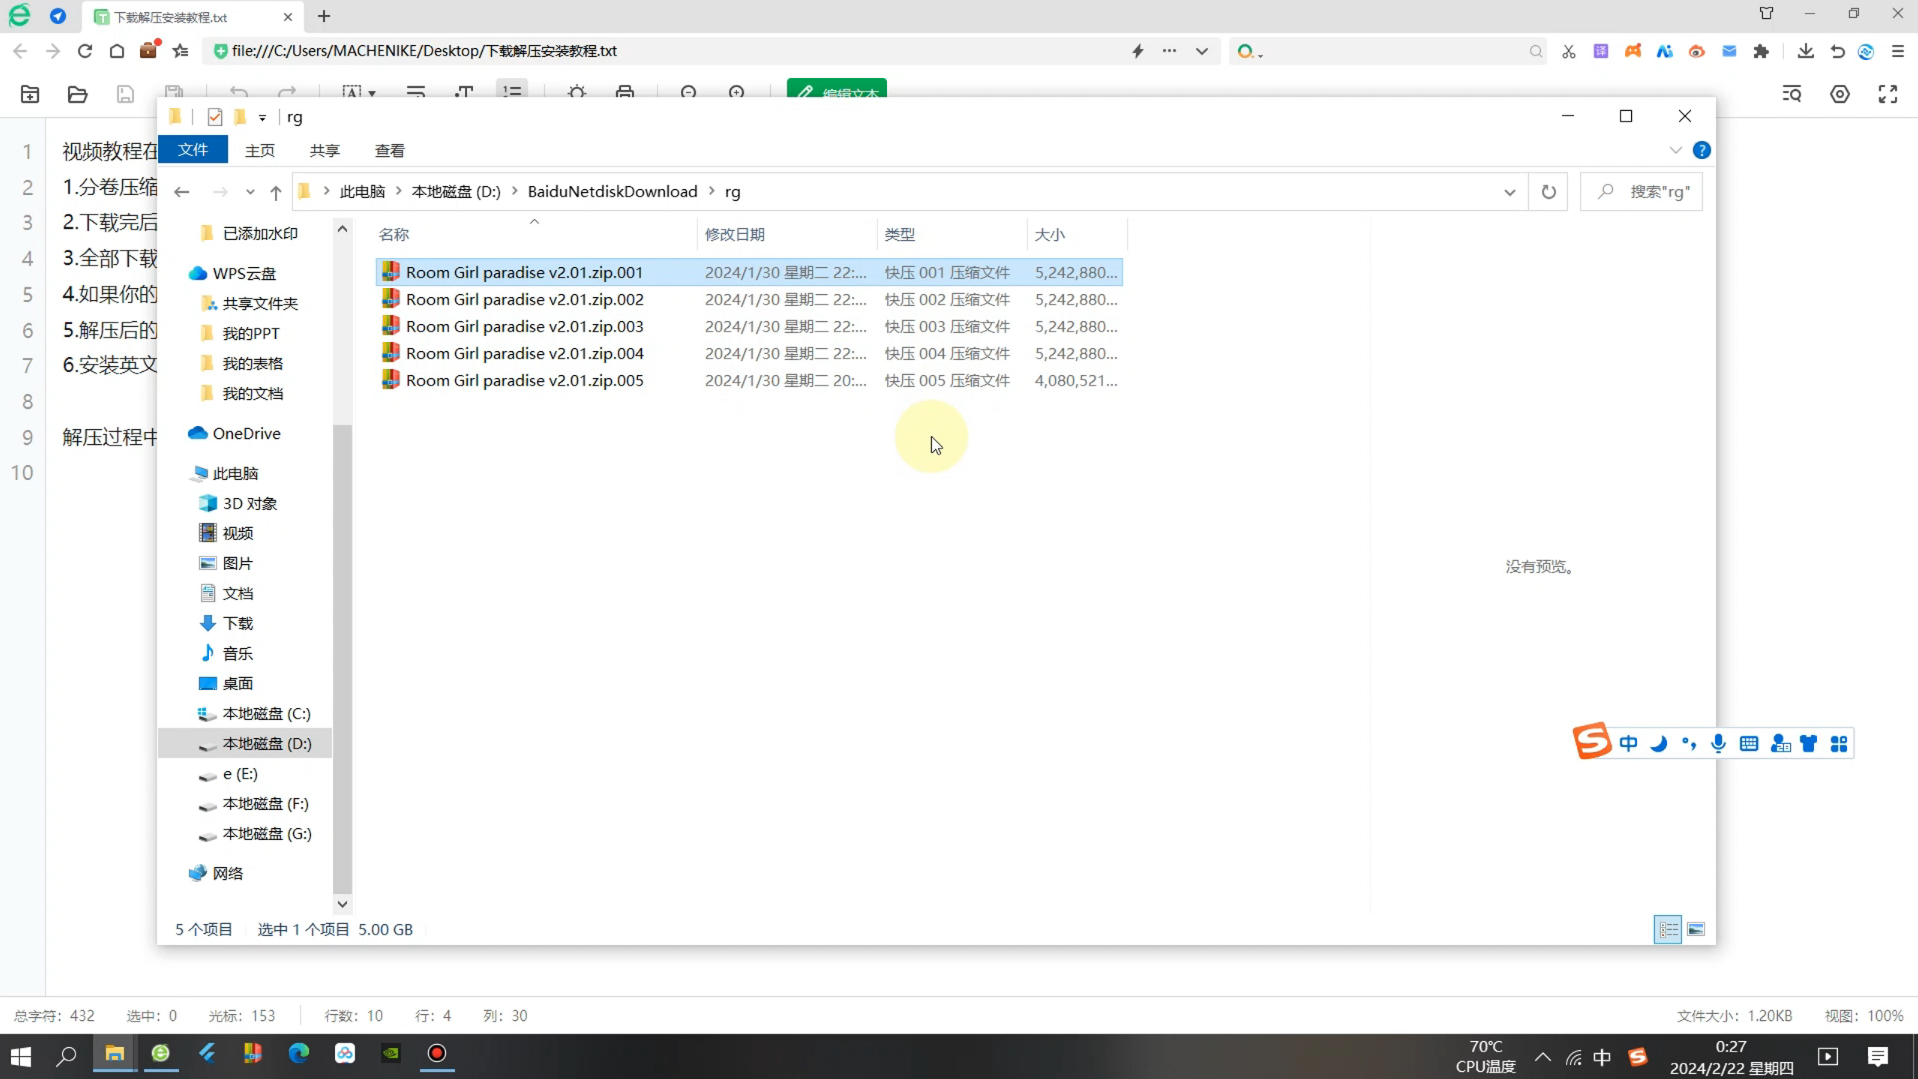Click the Sogou microphone voice input icon
This screenshot has height=1079, width=1918.
(1719, 744)
